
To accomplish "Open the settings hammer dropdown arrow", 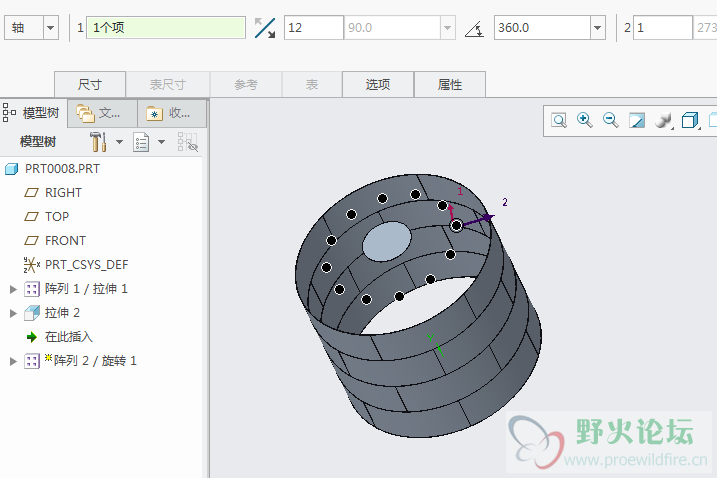I will point(119,142).
